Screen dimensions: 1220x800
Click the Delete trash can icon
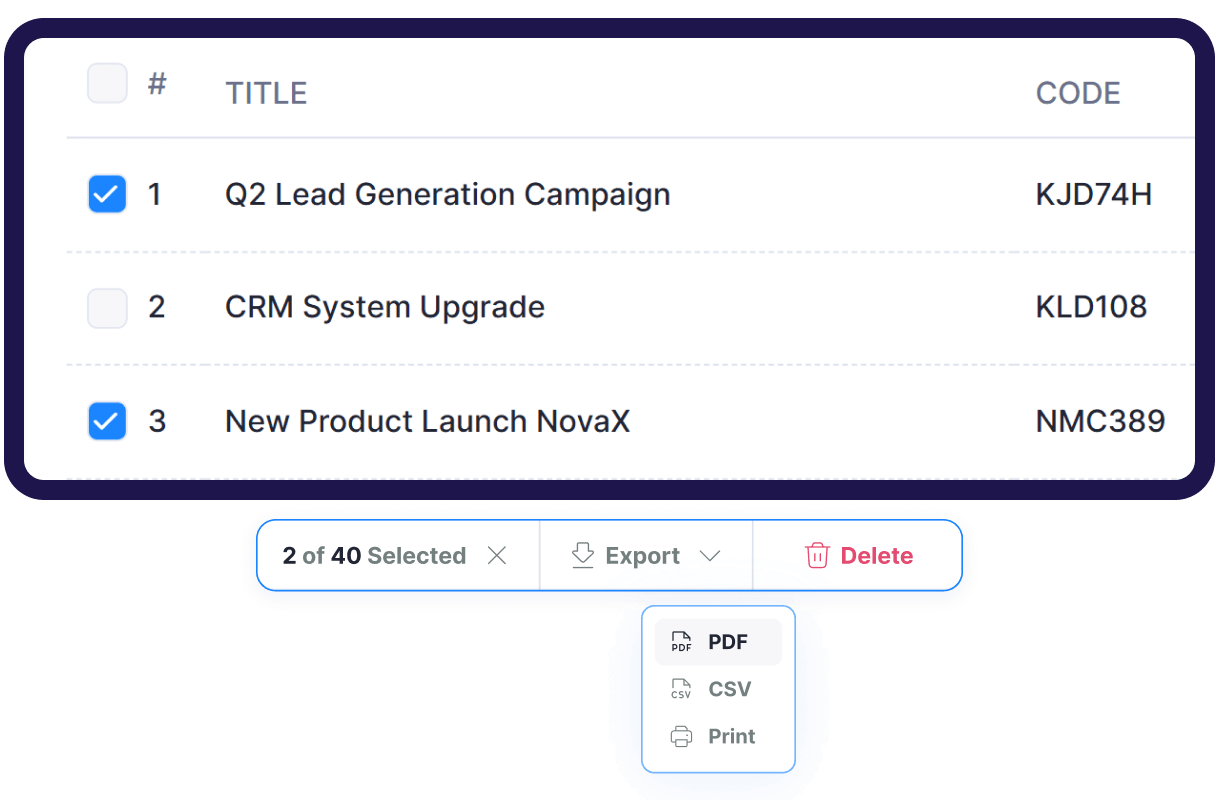click(817, 556)
